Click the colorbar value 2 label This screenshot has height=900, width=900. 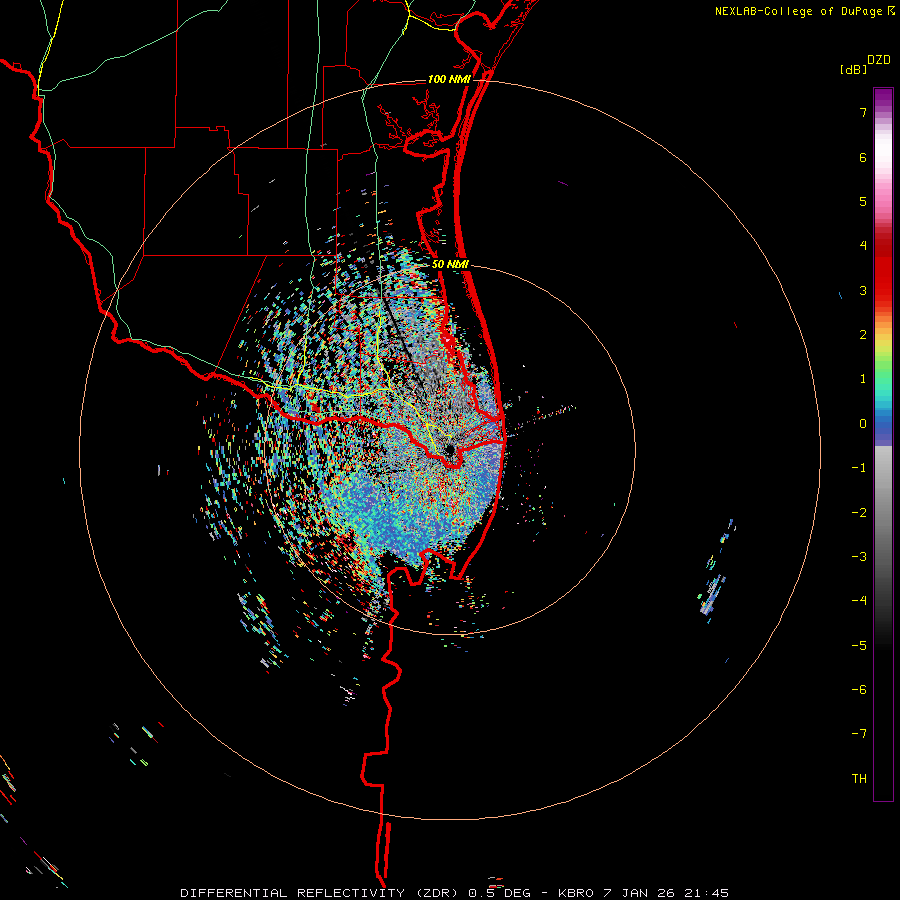tap(863, 335)
